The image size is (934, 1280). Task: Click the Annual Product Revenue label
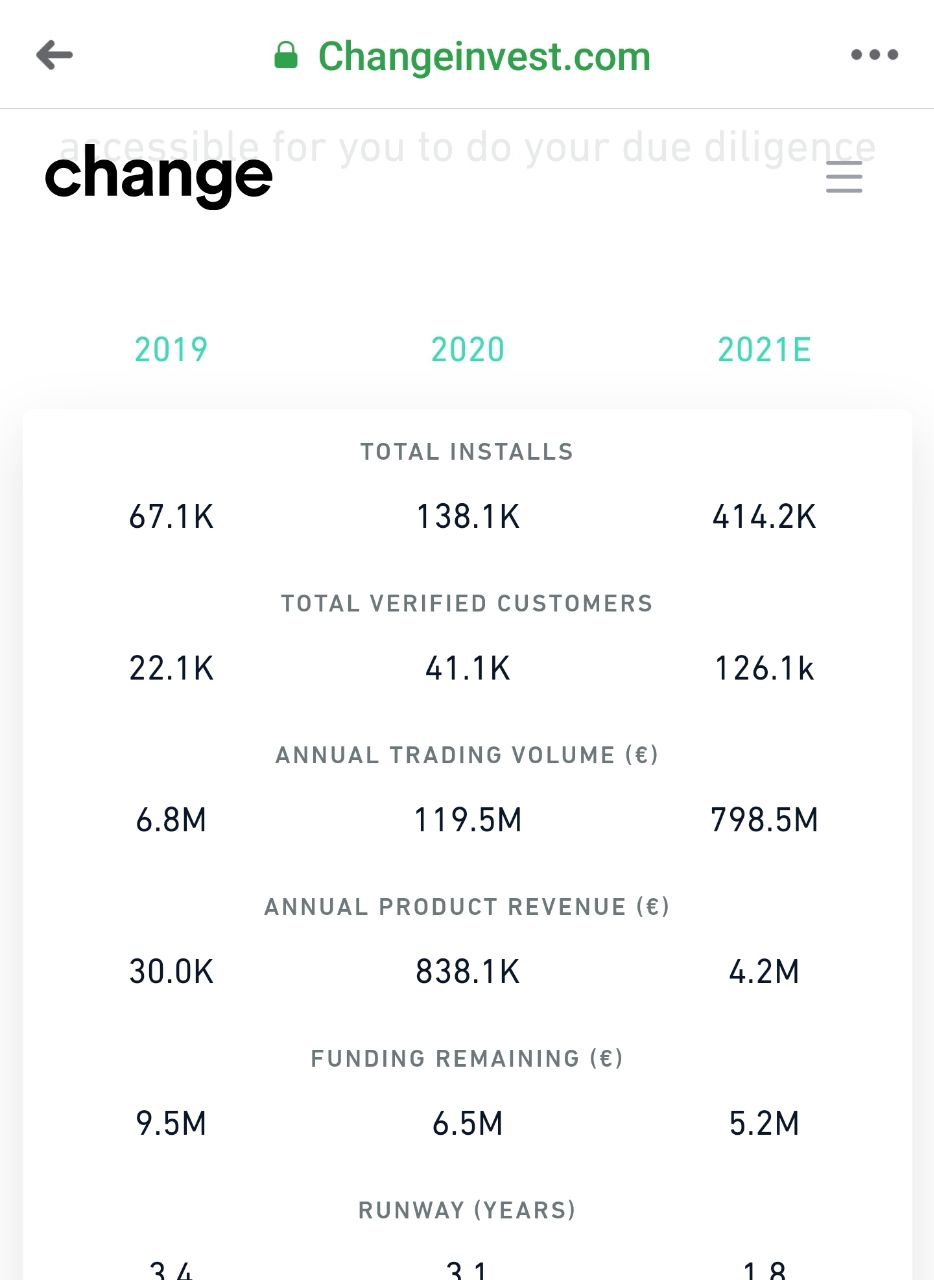click(467, 907)
